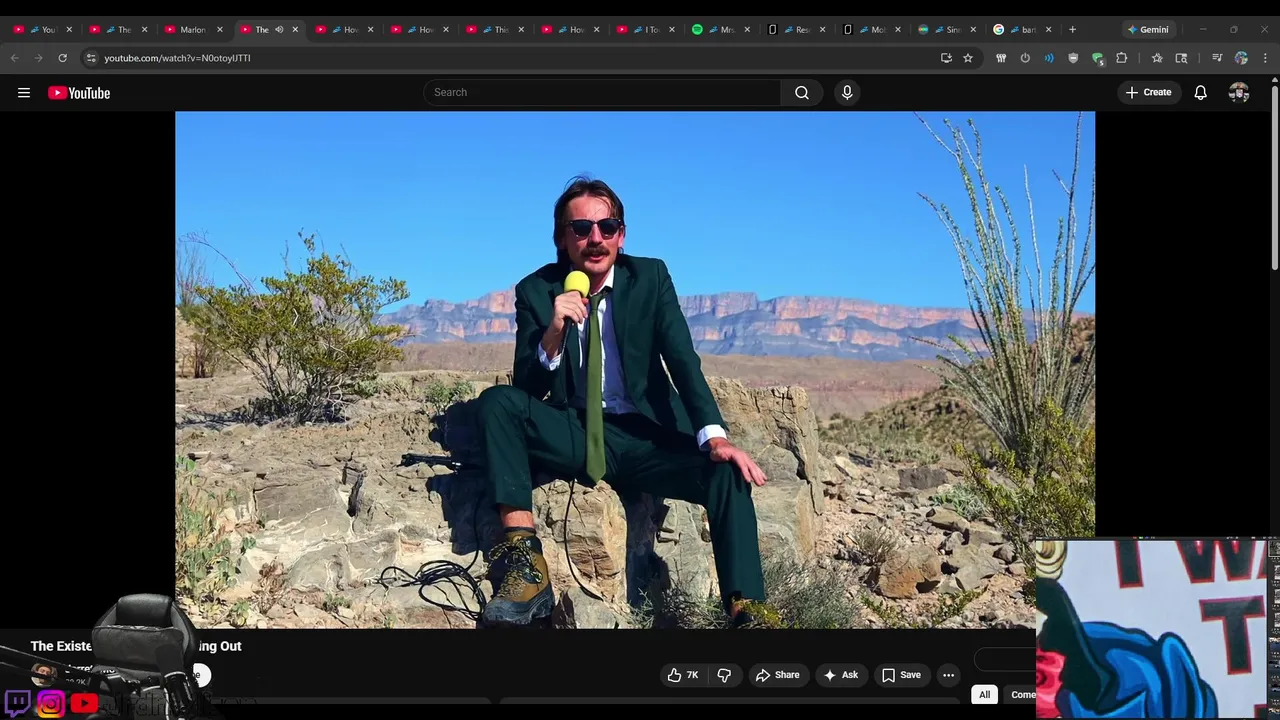Switch to the 'Marlon' tab
1280x720 pixels.
[193, 30]
